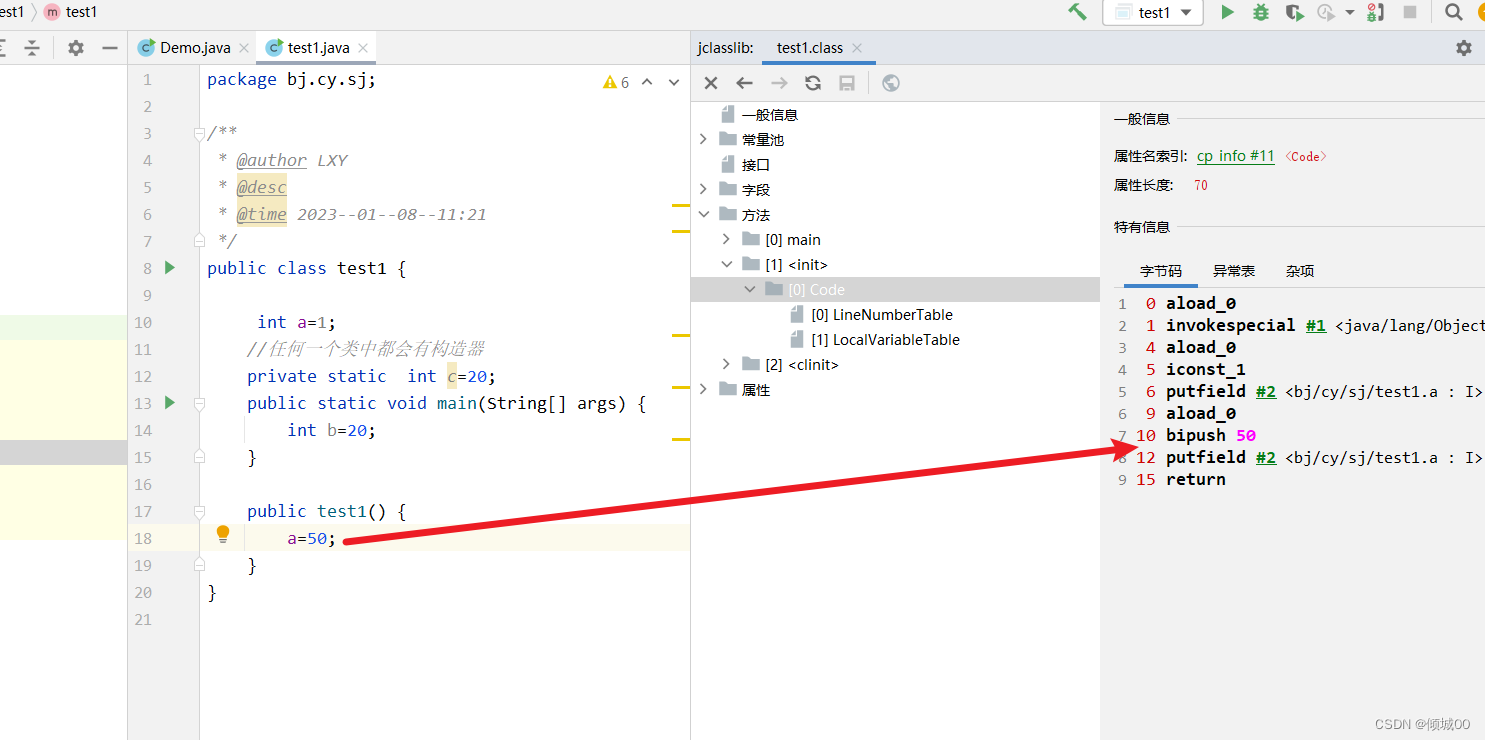Click the jclasslib close X toolbar icon
The width and height of the screenshot is (1485, 740).
pos(711,83)
